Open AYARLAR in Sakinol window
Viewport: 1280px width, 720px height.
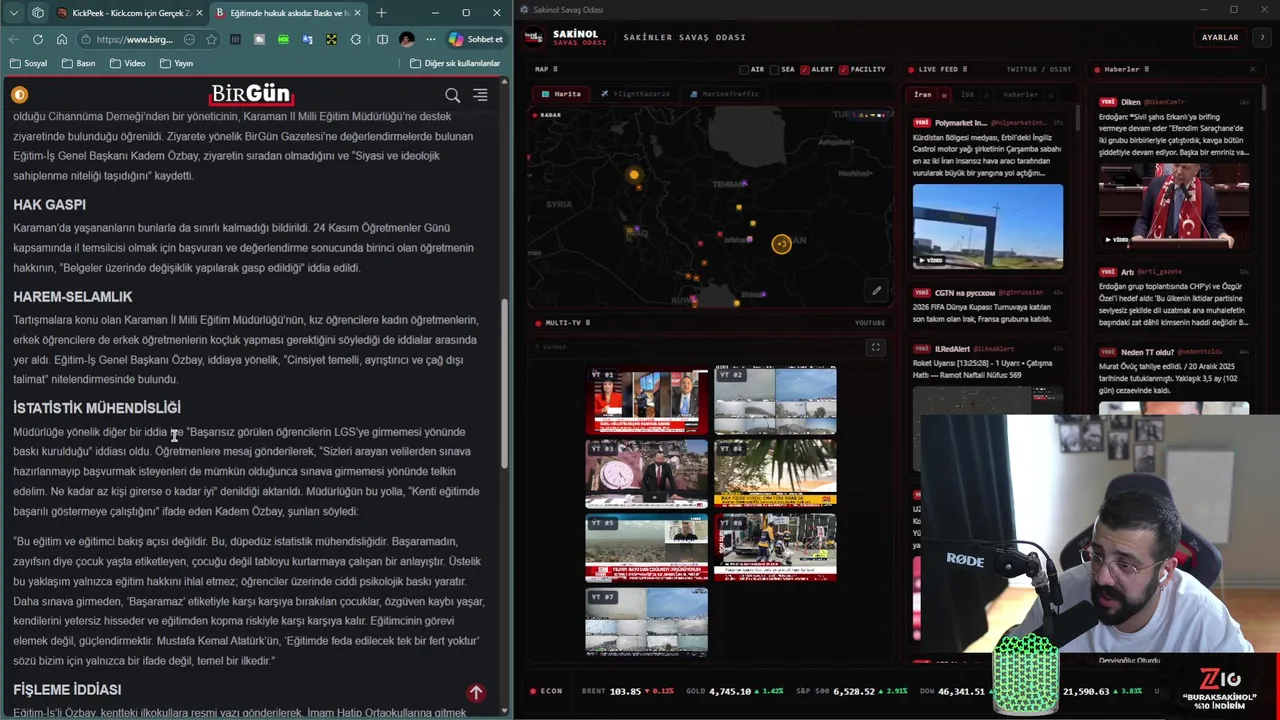[x=1220, y=37]
